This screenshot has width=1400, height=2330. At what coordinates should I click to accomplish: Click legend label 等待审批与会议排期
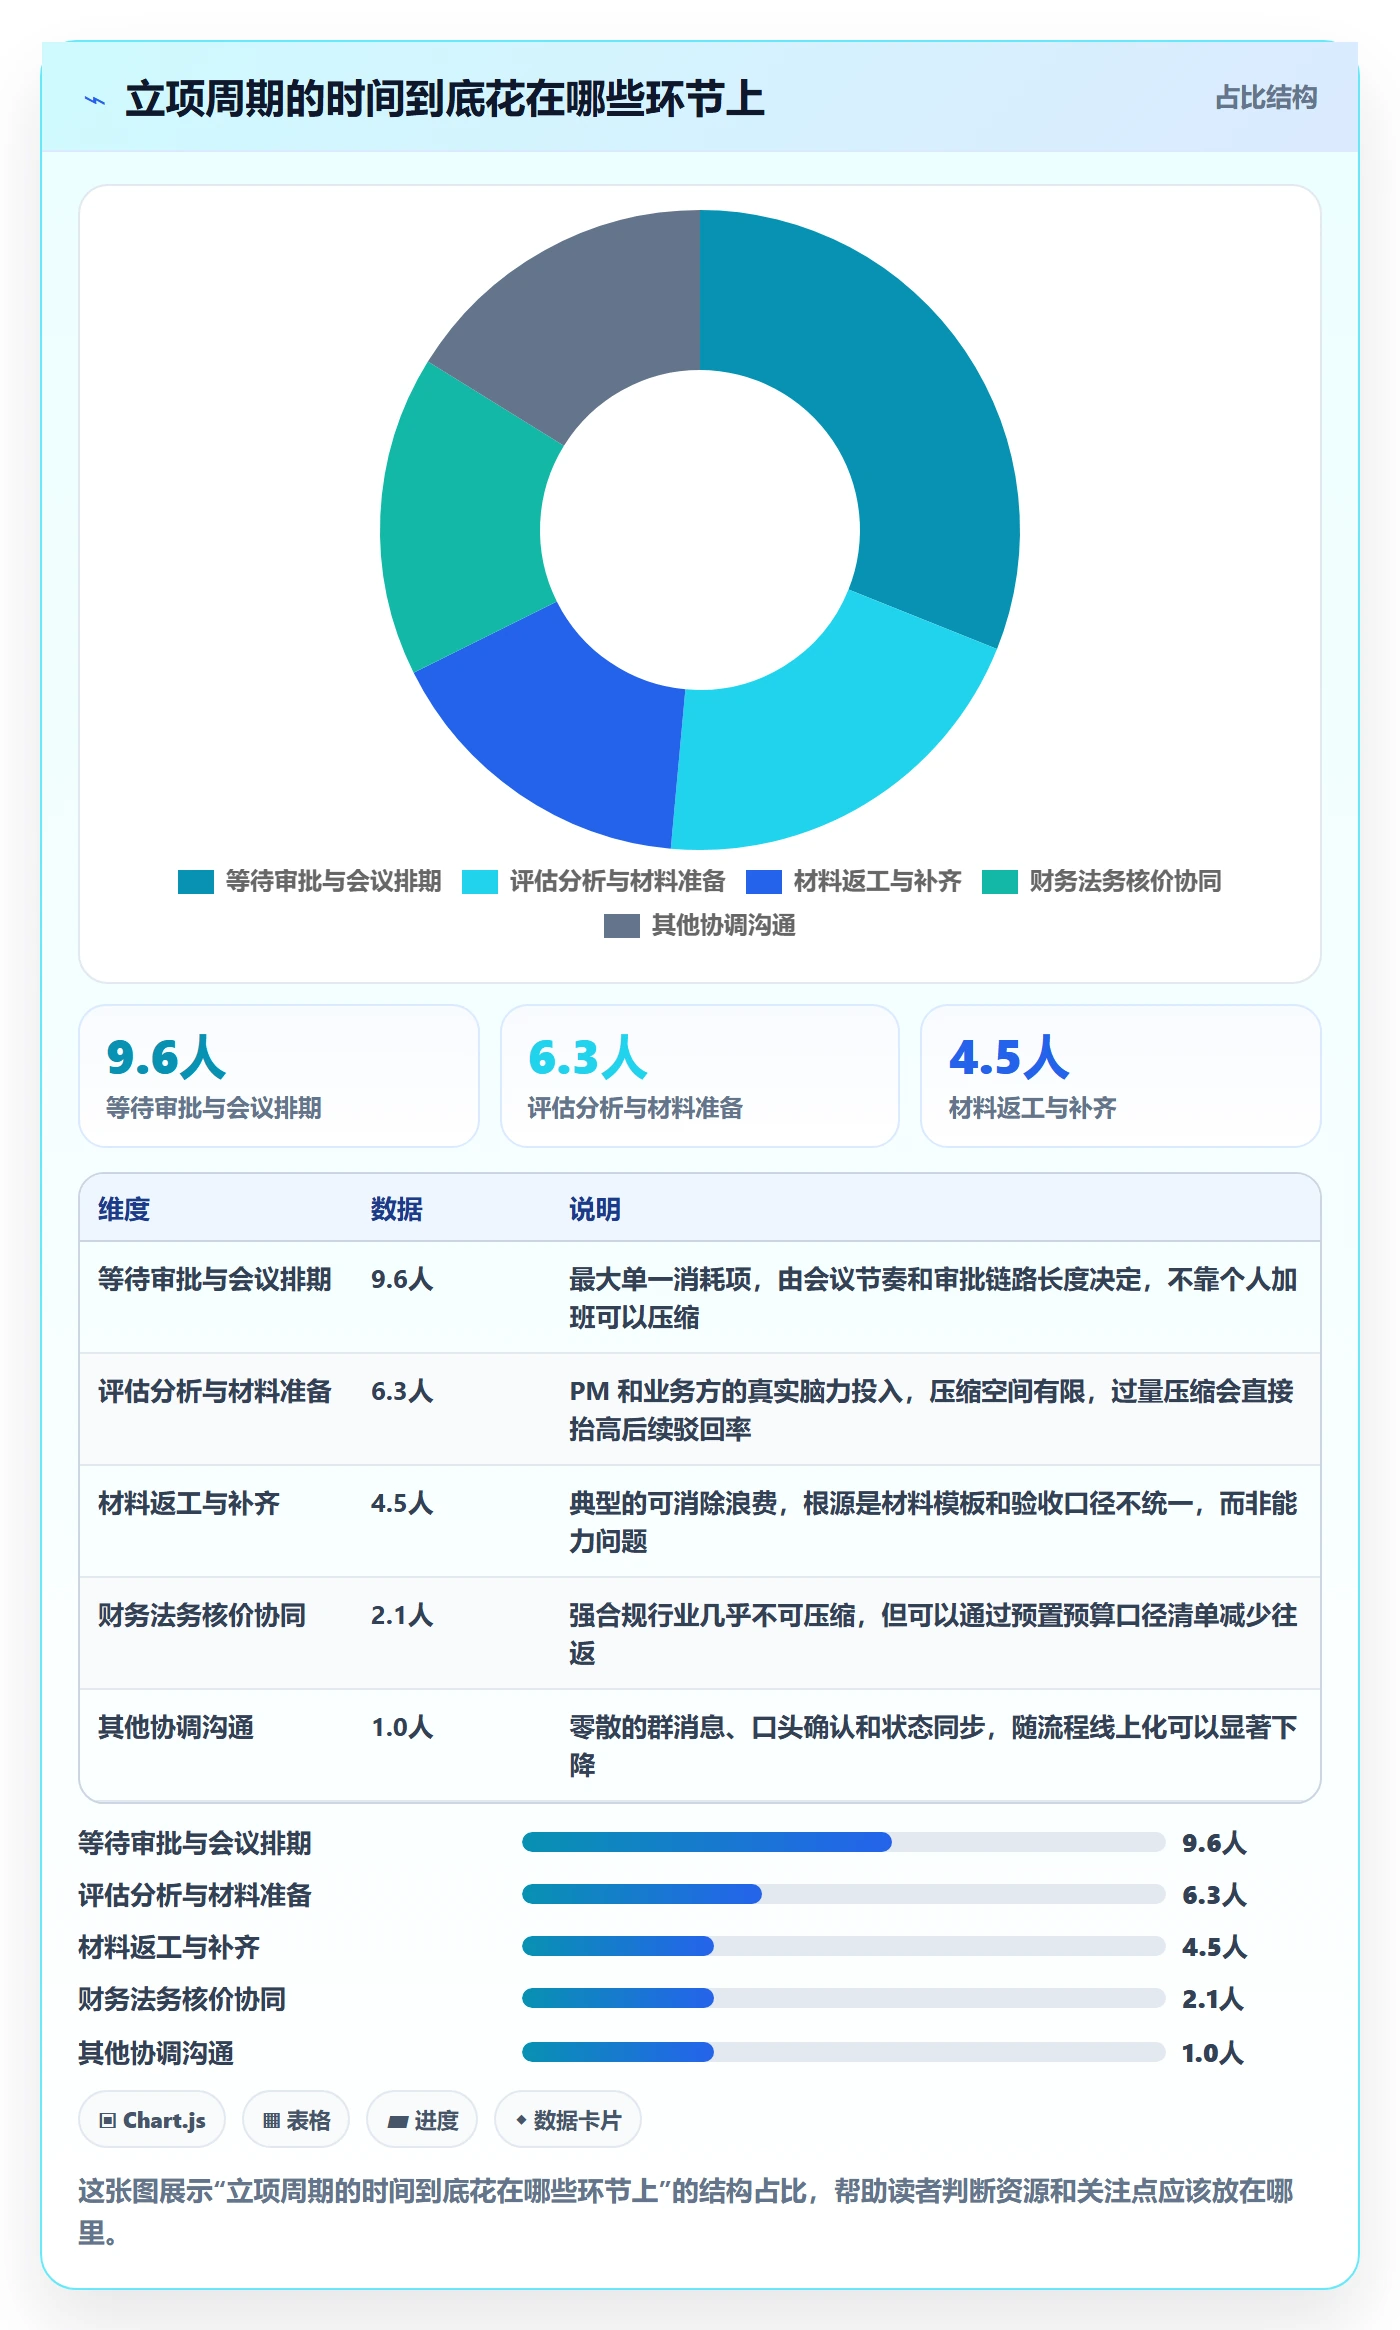[x=333, y=881]
